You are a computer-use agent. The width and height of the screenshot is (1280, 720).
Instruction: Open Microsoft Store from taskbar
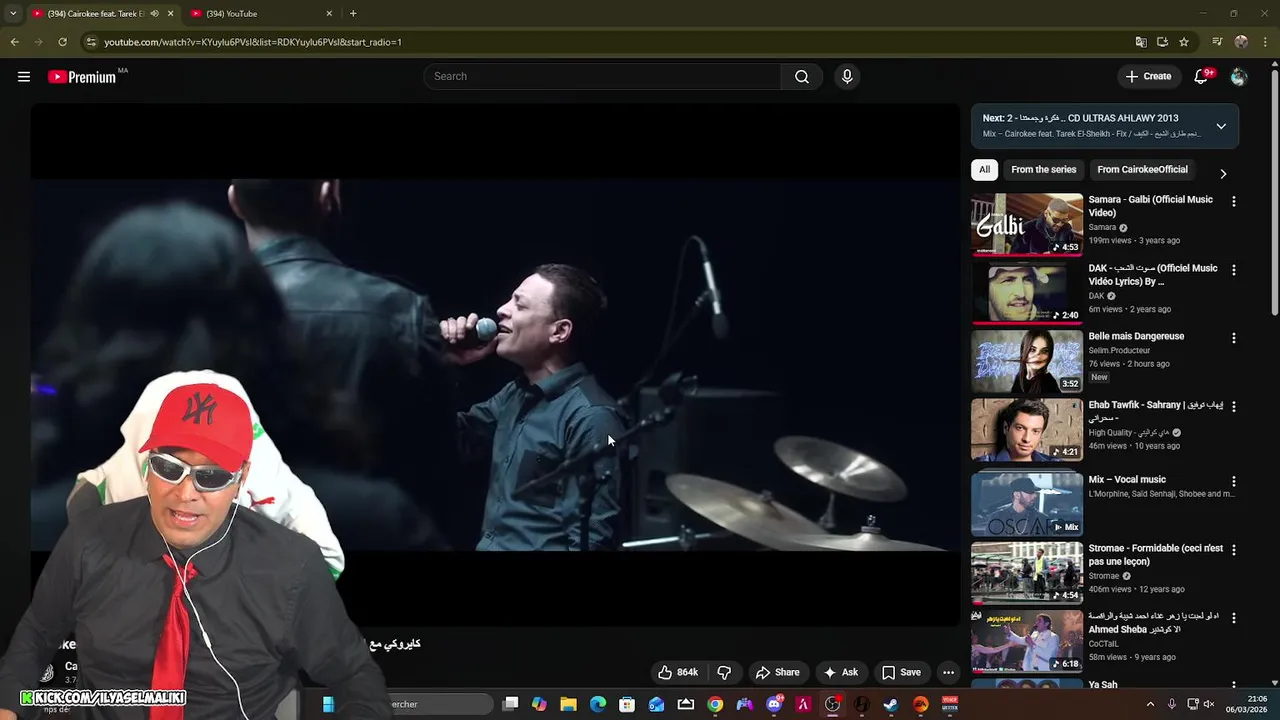coord(627,705)
